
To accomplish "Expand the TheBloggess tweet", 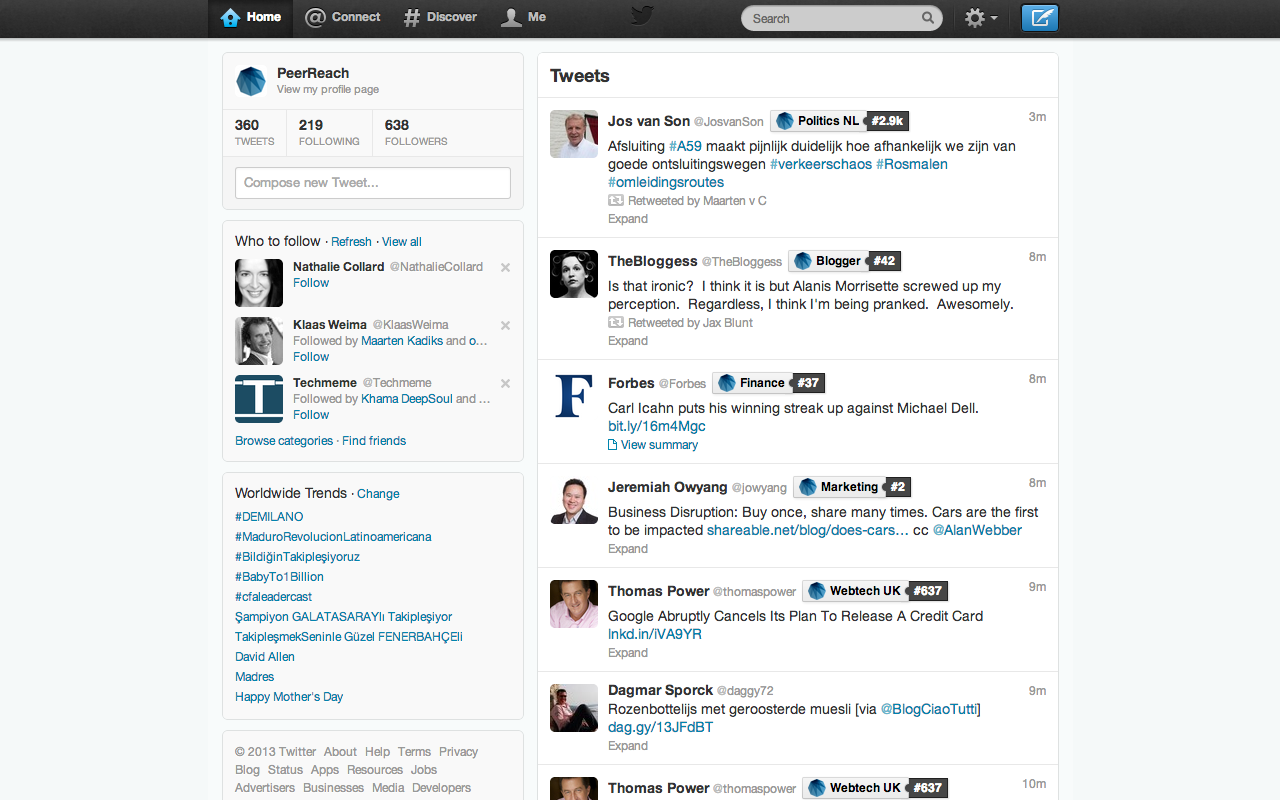I will 628,341.
